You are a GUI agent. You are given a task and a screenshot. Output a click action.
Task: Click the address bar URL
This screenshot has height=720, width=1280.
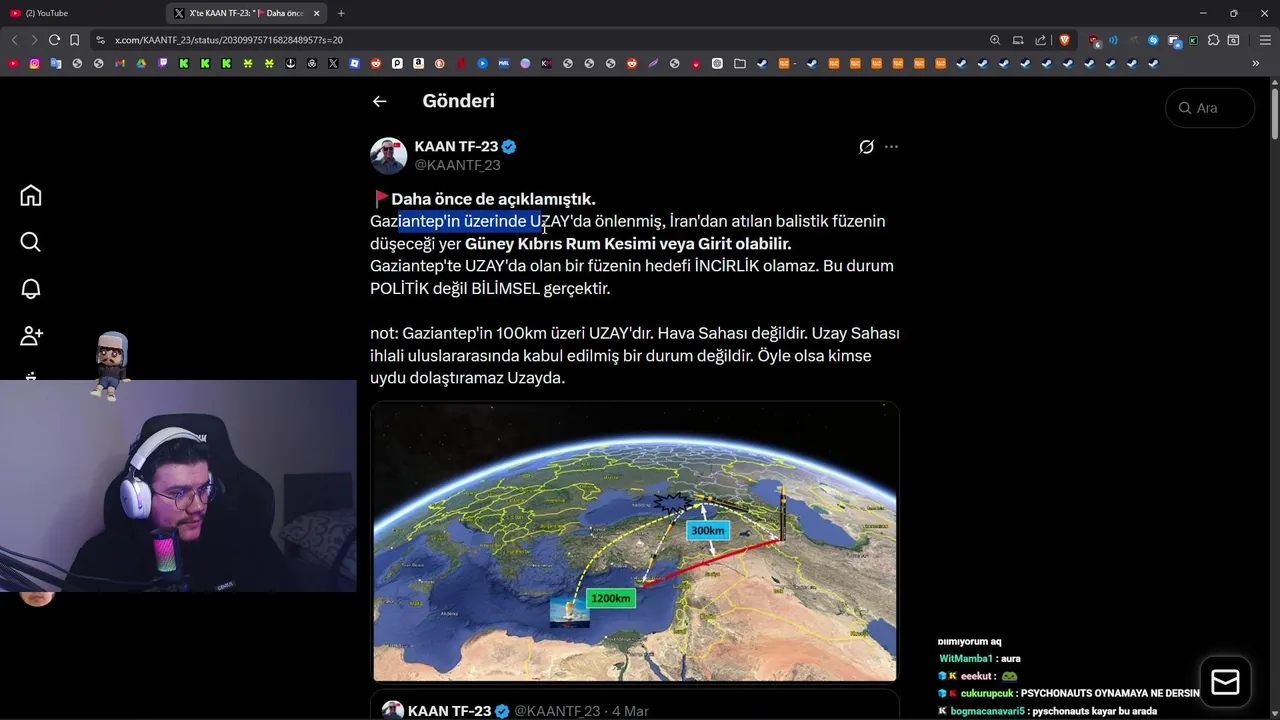[229, 40]
